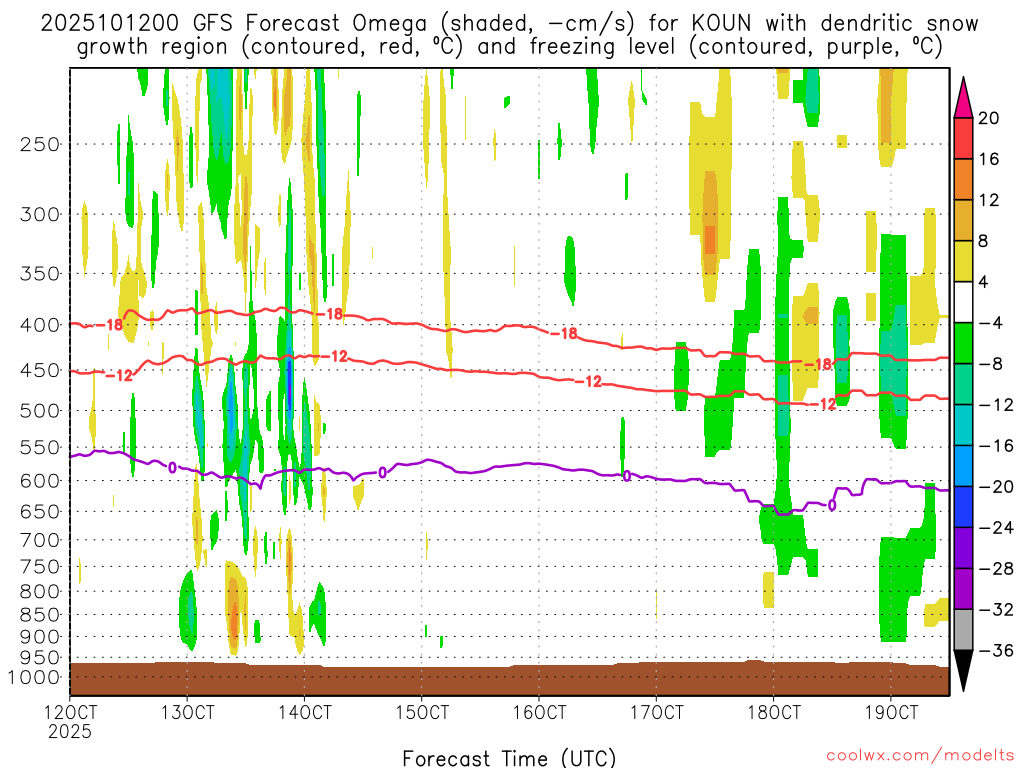Click the red color swatch labeled 16-20
This screenshot has width=1024, height=768.
(963, 138)
